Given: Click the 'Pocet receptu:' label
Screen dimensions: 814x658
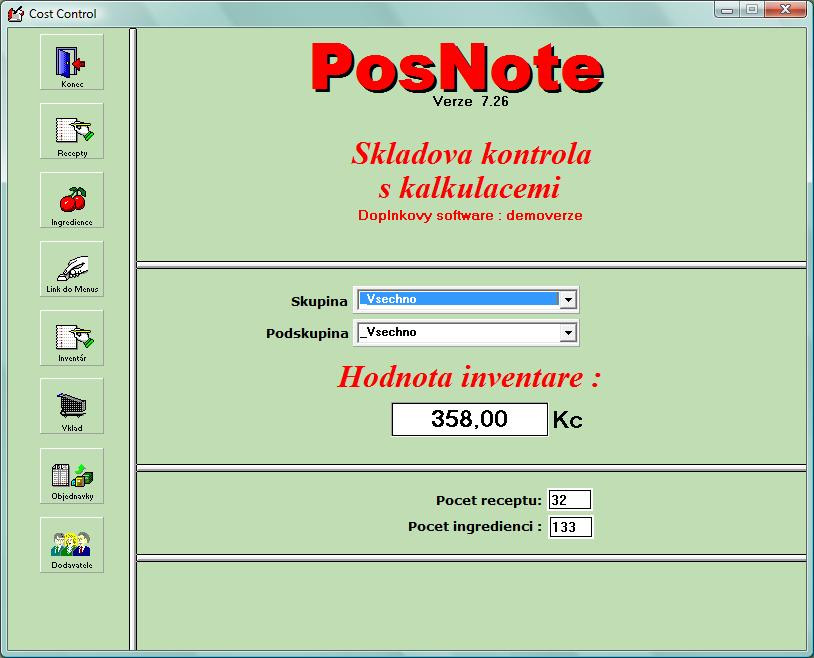Looking at the screenshot, I should [489, 501].
